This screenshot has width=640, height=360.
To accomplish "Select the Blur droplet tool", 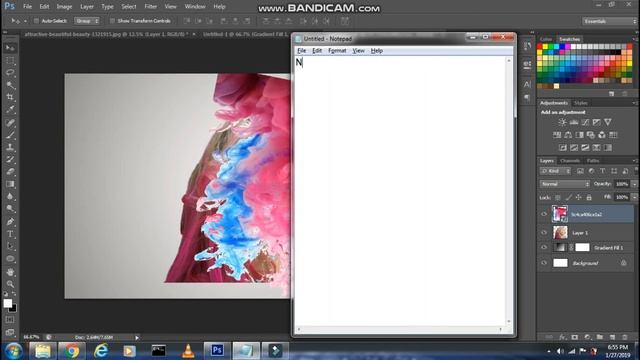I will coord(10,196).
